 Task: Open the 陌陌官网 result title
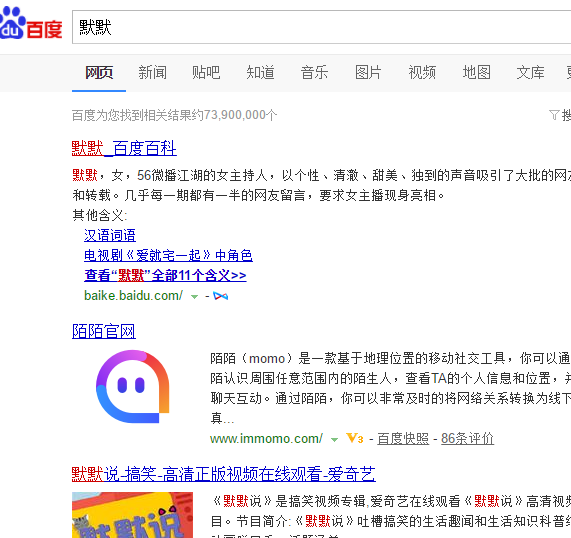pos(104,331)
